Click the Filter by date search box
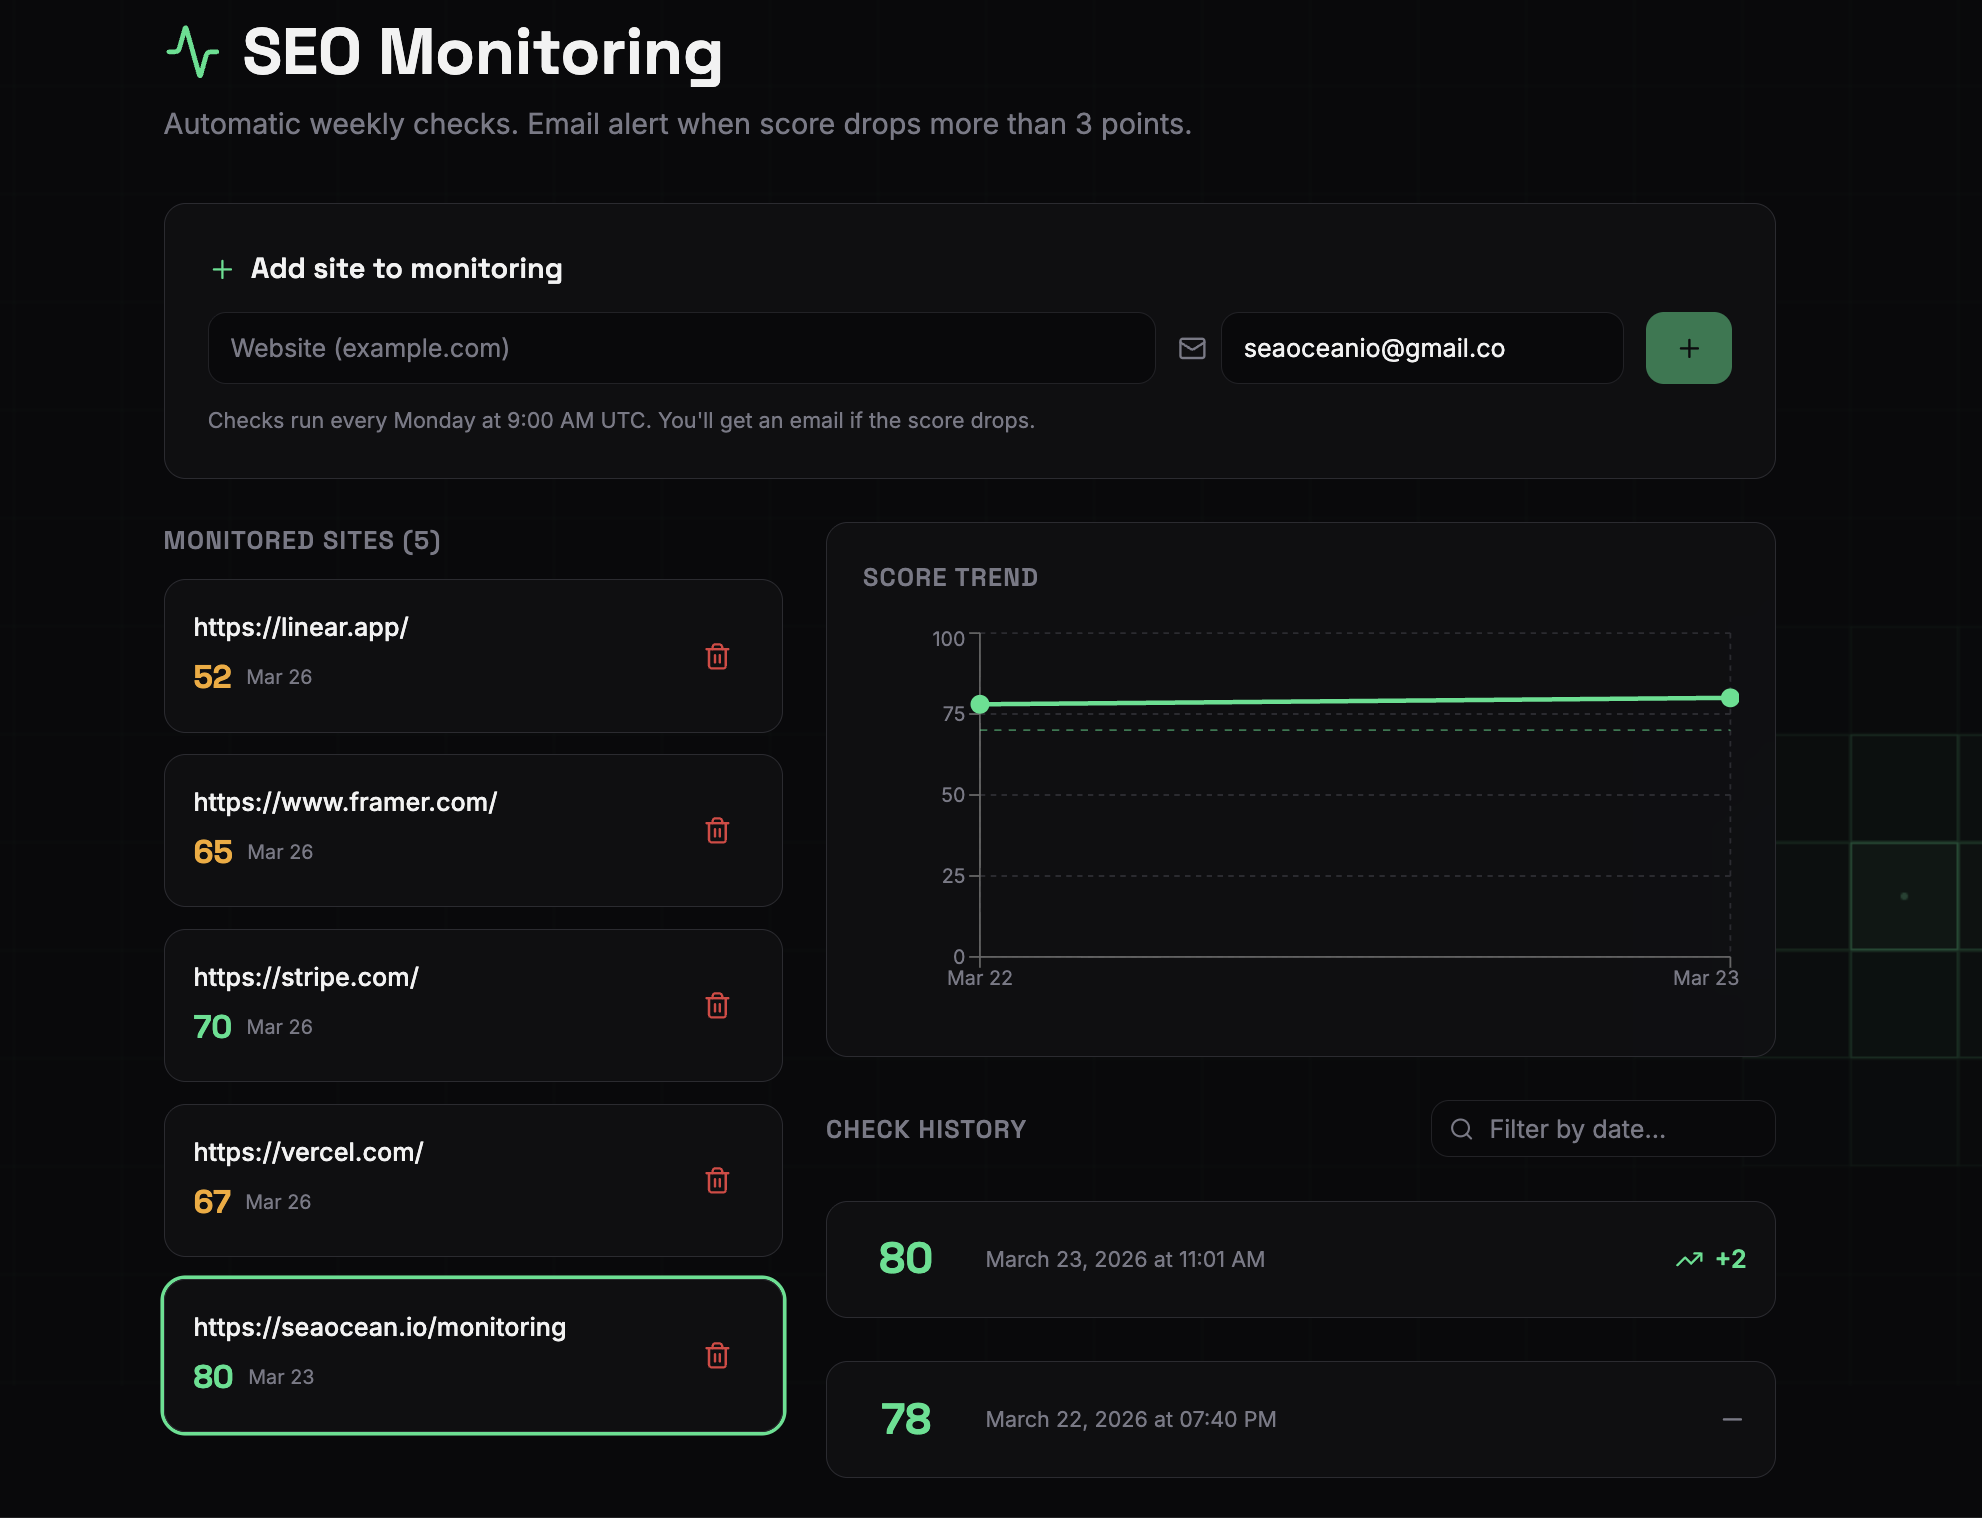 pos(1603,1129)
